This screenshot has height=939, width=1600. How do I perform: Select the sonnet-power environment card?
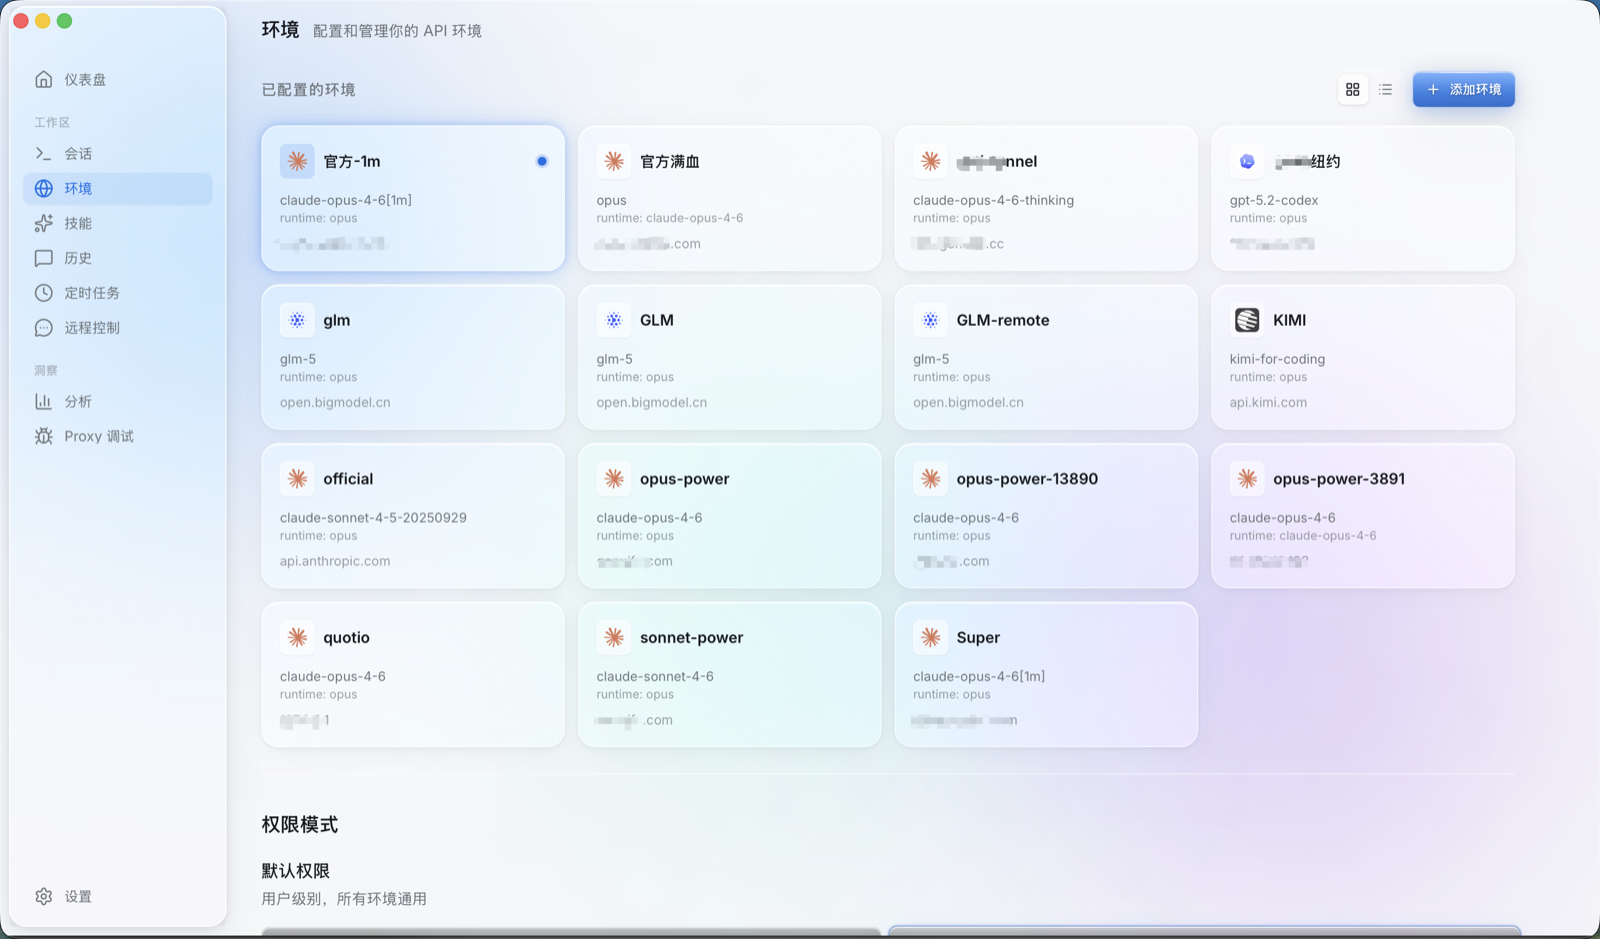pos(730,674)
